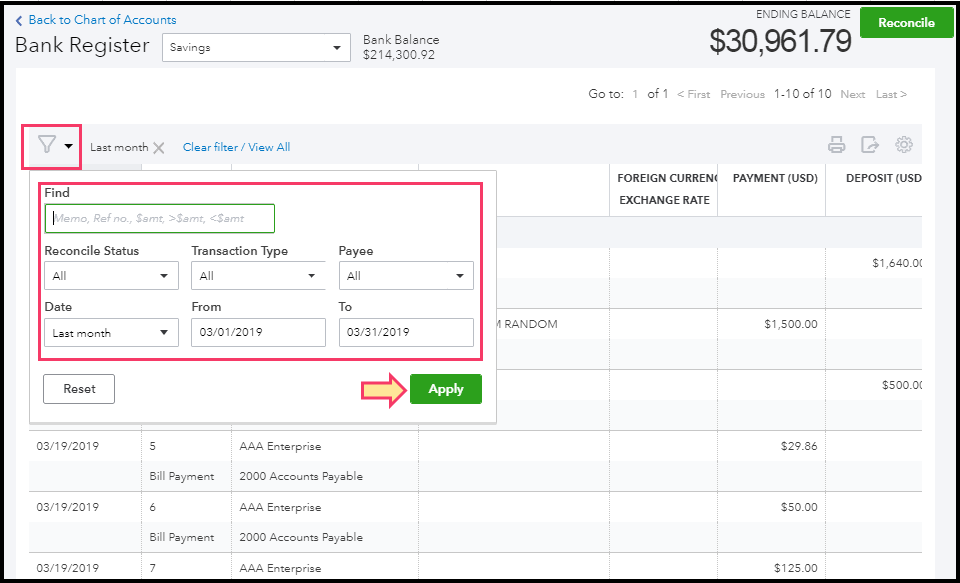Expand the Reconcile Status dropdown
Viewport: 960px width, 583px height.
pos(111,275)
